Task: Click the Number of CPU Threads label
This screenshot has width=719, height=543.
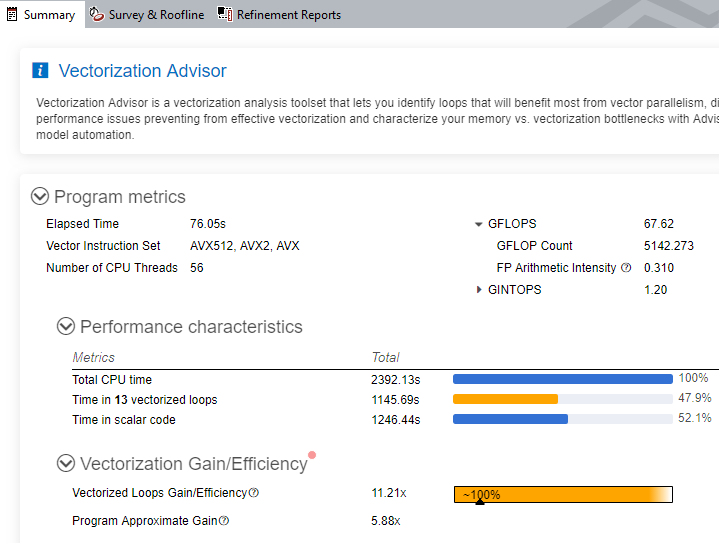Action: click(x=112, y=268)
